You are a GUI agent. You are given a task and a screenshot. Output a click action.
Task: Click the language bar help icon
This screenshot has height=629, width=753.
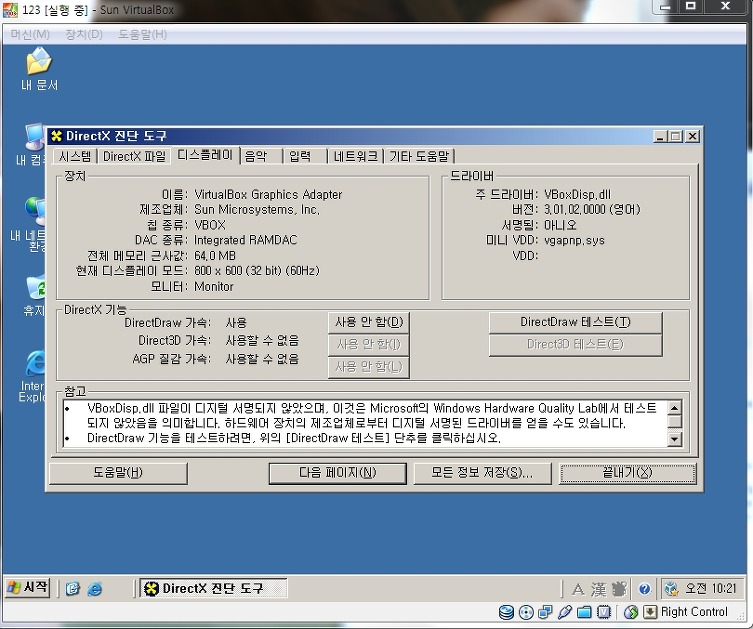[644, 589]
